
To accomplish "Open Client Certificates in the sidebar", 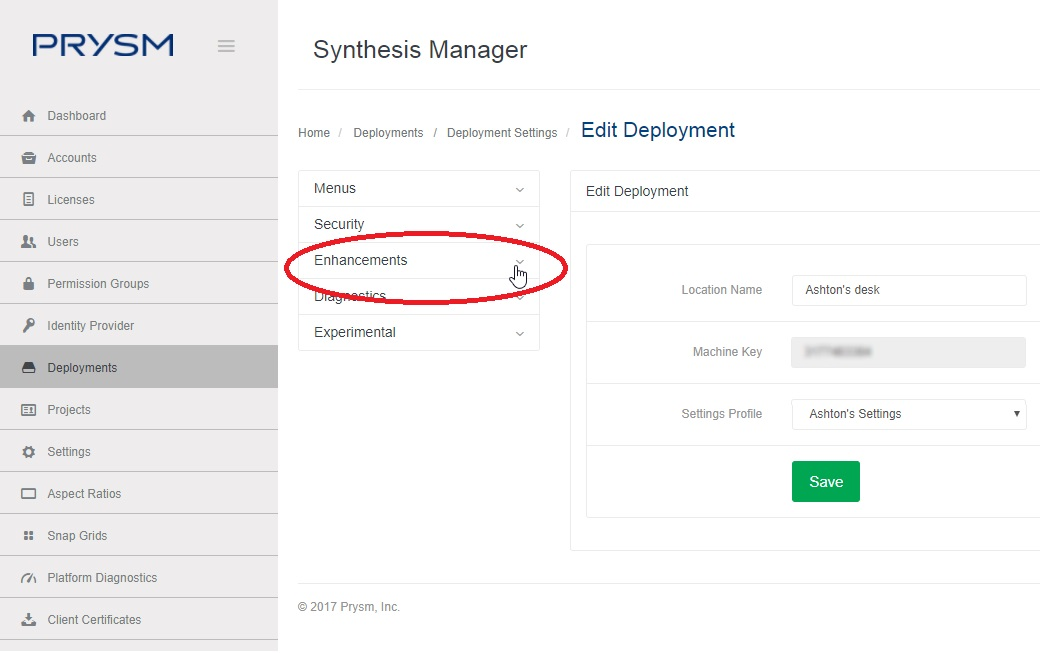I will point(139,619).
